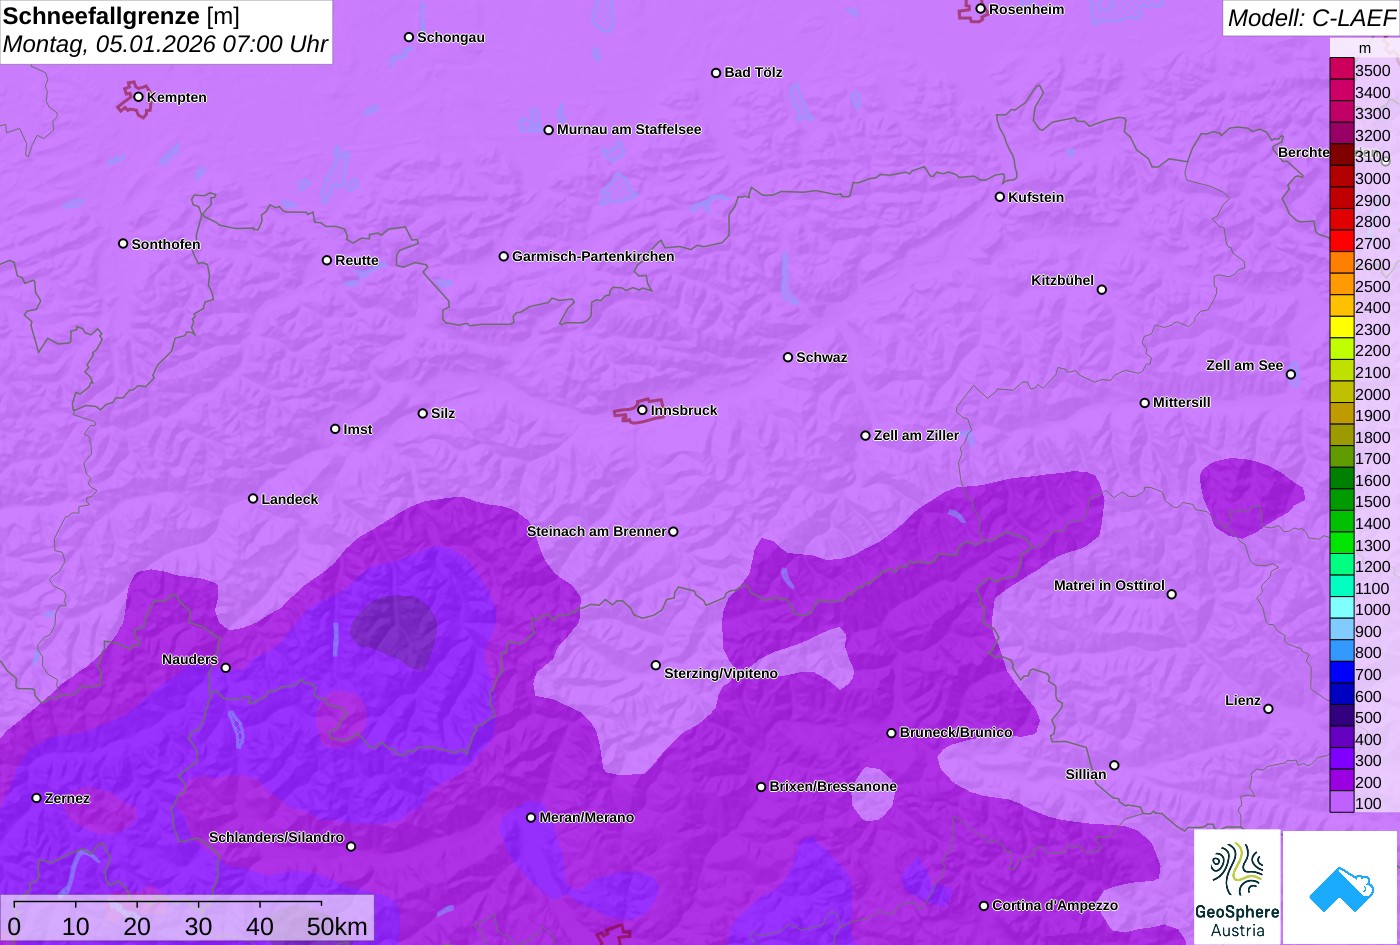Click the Garmisch-Partenkirchen marker dot
1400x945 pixels.
point(504,257)
